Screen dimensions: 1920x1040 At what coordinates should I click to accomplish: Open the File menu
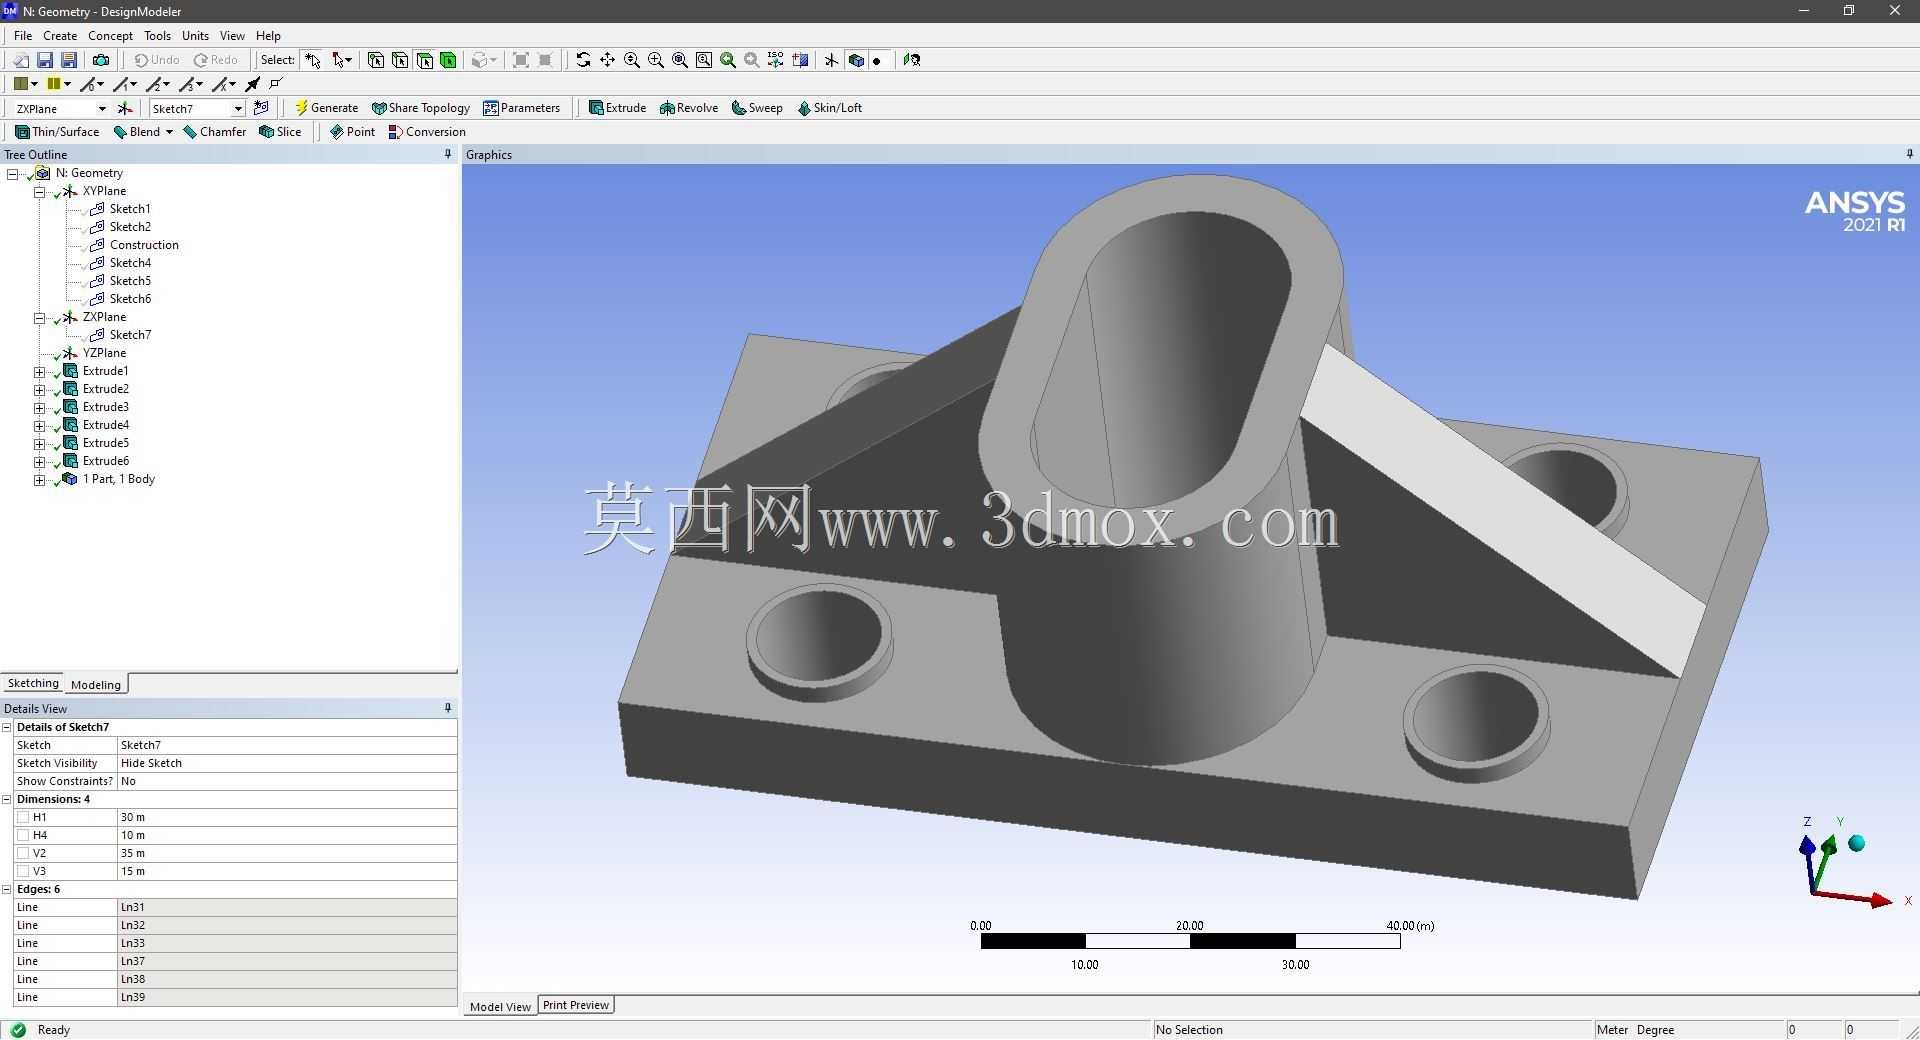coord(23,36)
